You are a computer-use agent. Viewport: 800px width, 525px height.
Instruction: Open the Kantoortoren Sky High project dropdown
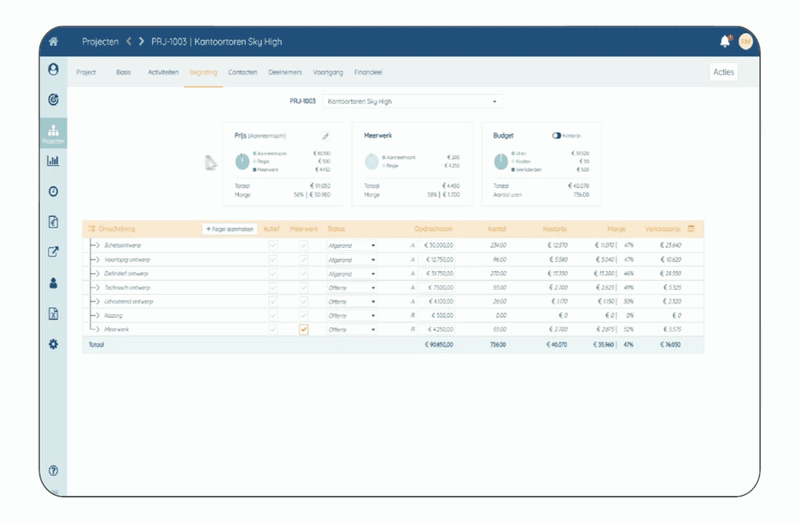(410, 101)
